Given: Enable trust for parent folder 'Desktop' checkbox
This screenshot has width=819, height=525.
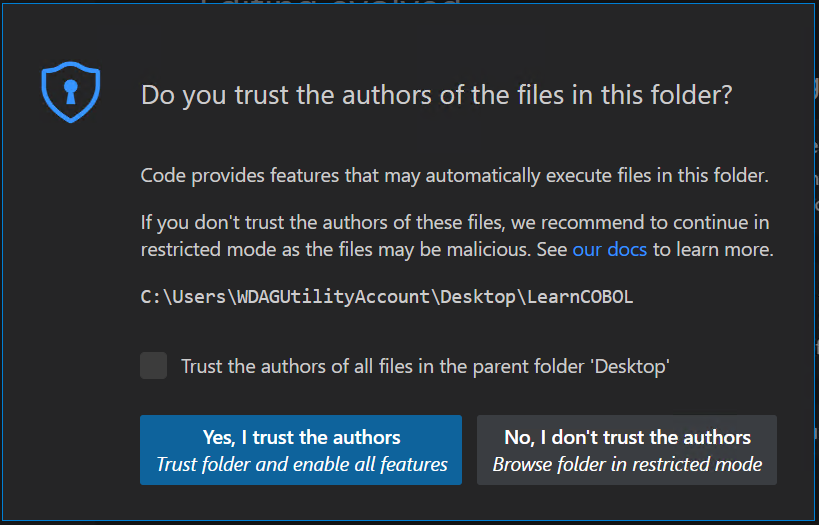Looking at the screenshot, I should click(154, 366).
